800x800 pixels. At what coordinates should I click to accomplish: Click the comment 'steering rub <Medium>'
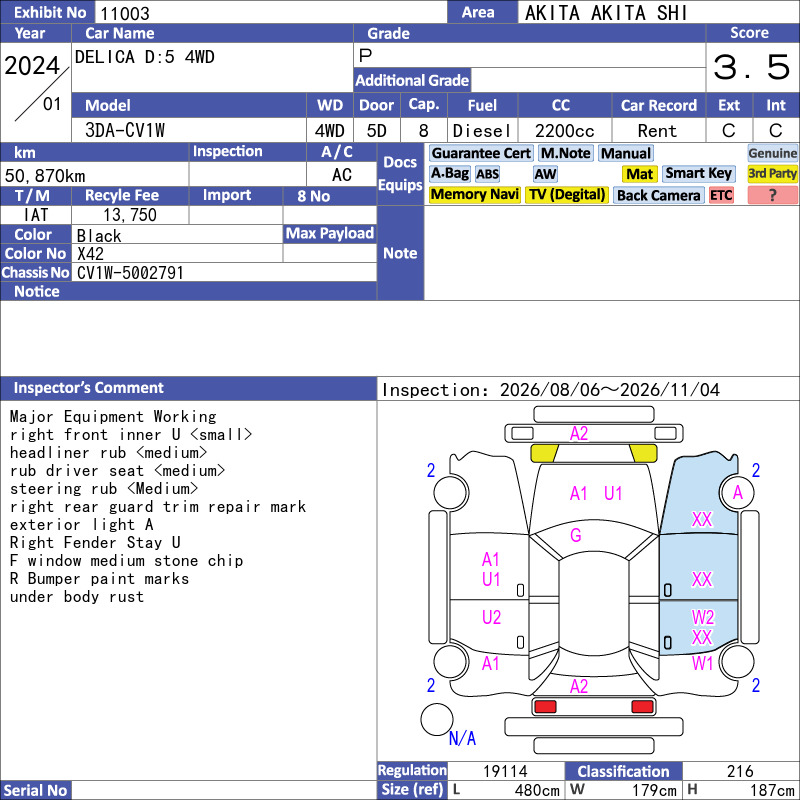104,489
